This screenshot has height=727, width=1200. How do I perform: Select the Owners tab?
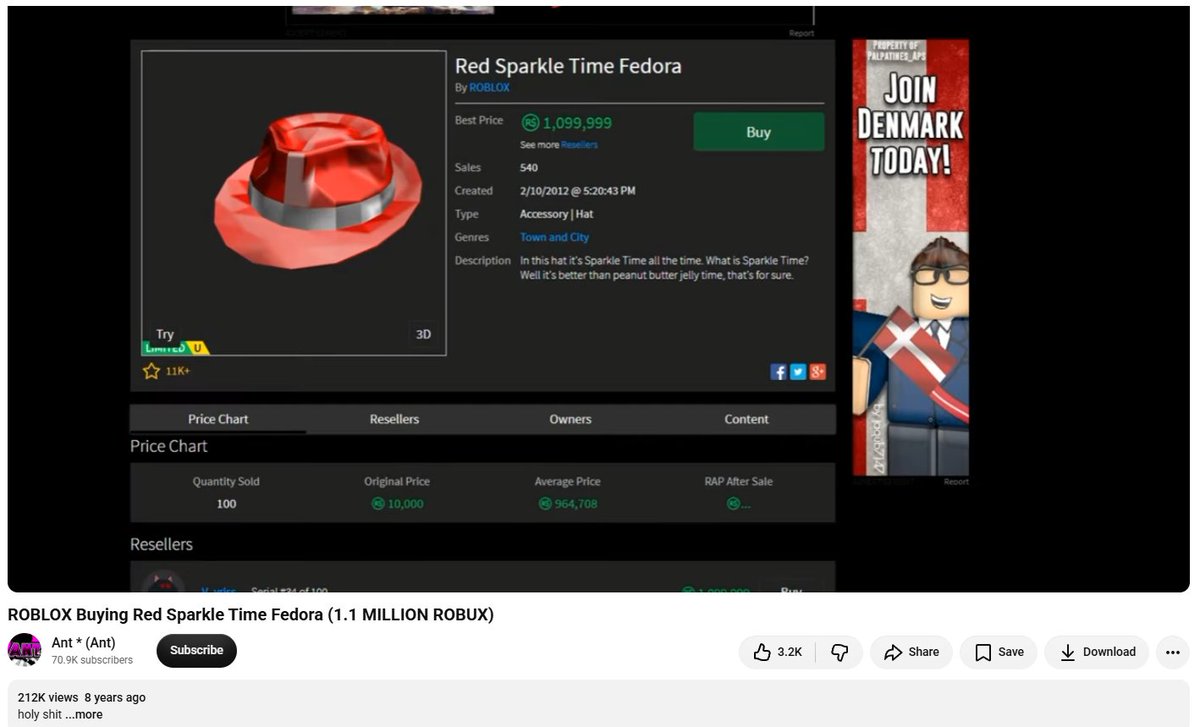tap(570, 419)
